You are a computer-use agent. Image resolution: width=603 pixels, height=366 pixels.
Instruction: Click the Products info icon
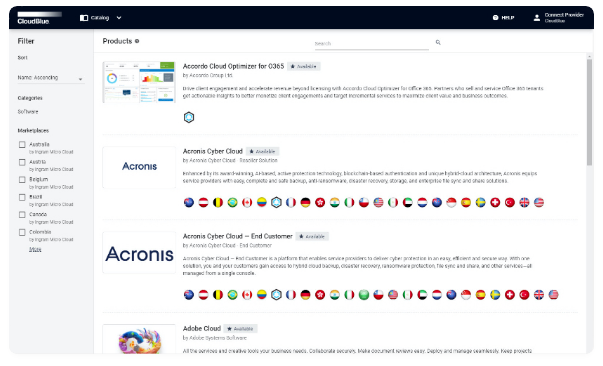(x=137, y=41)
